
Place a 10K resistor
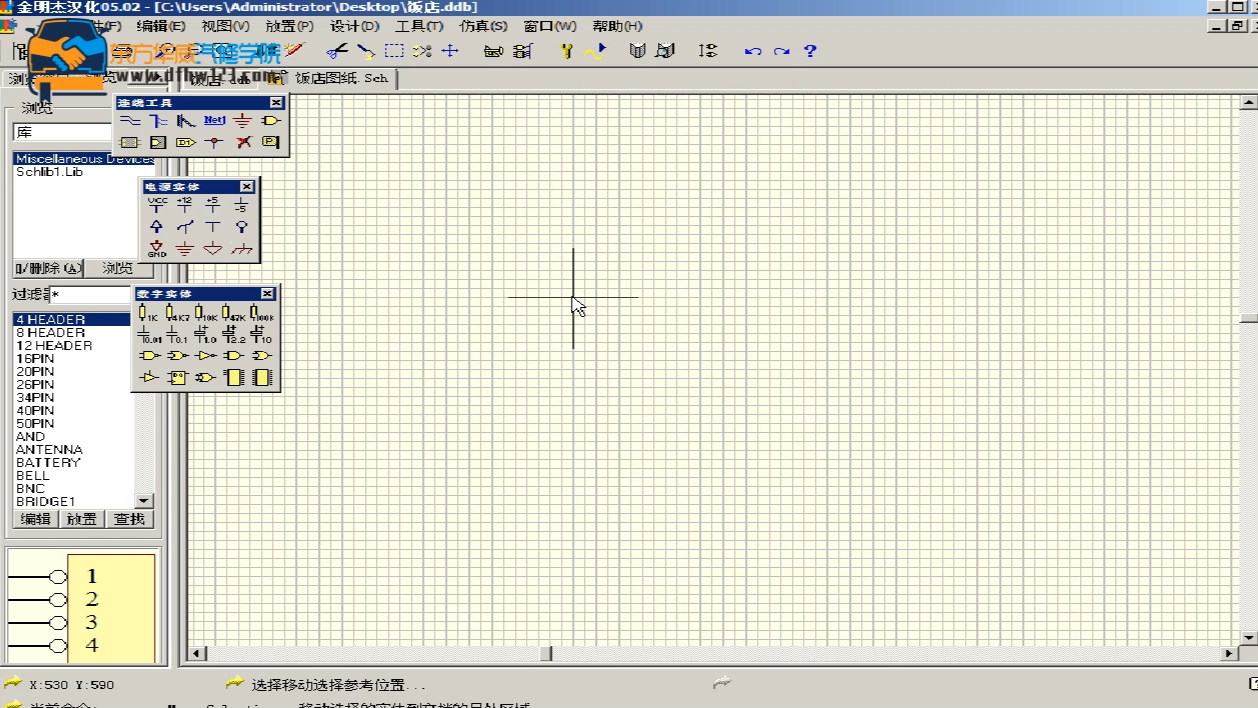pos(205,314)
